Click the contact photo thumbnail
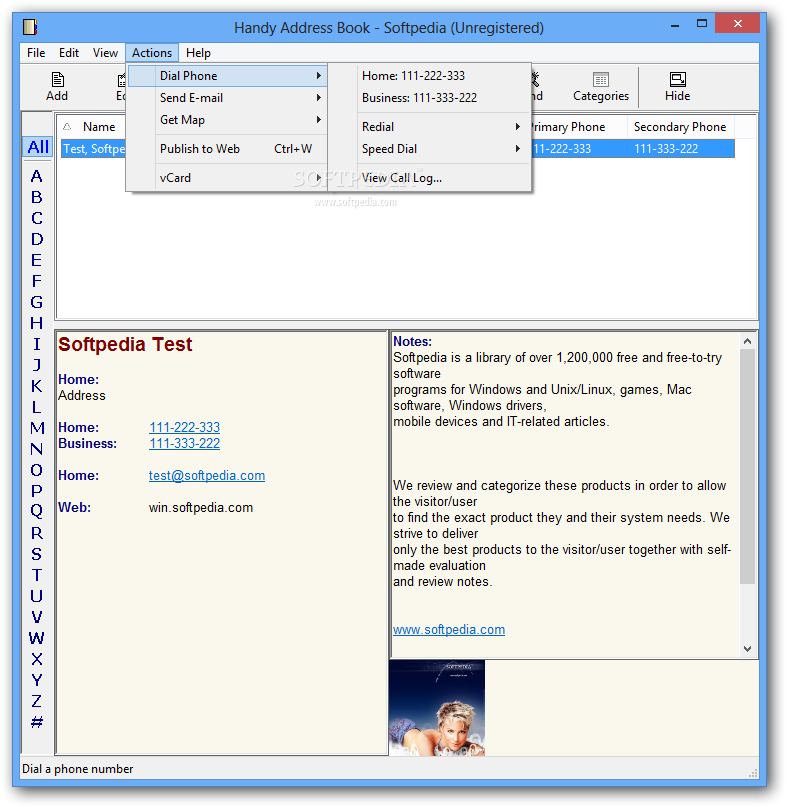Image resolution: width=787 pixels, height=807 pixels. tap(436, 708)
